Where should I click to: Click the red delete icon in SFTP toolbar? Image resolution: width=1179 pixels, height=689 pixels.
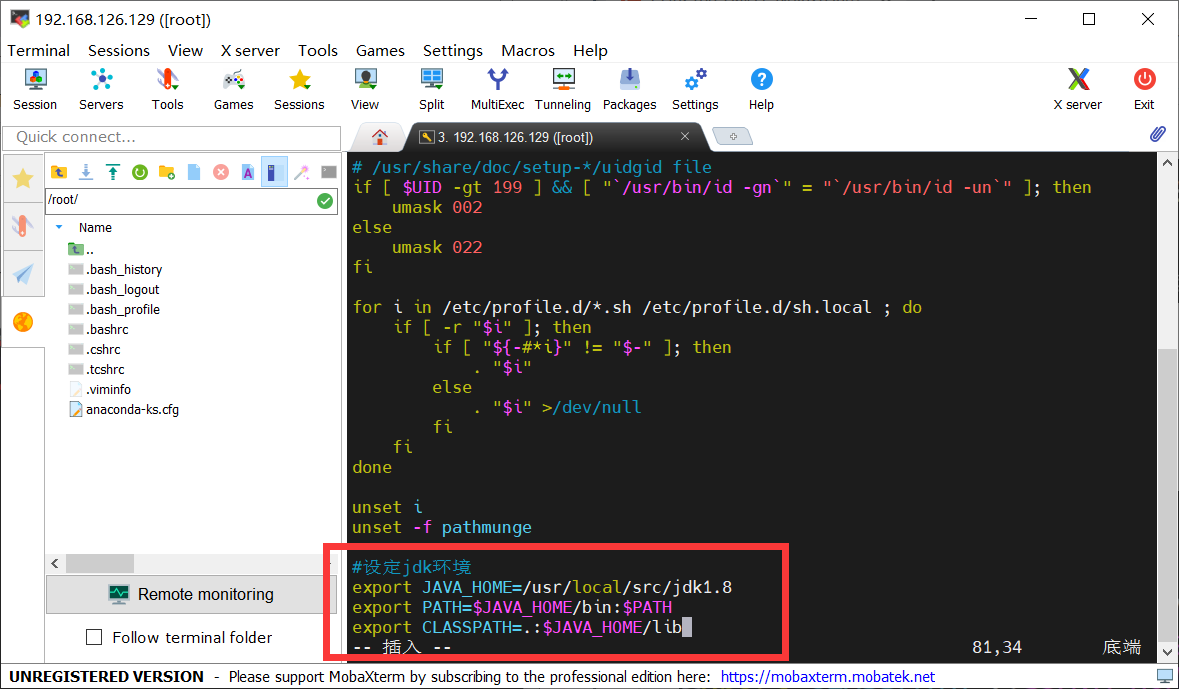pos(220,172)
